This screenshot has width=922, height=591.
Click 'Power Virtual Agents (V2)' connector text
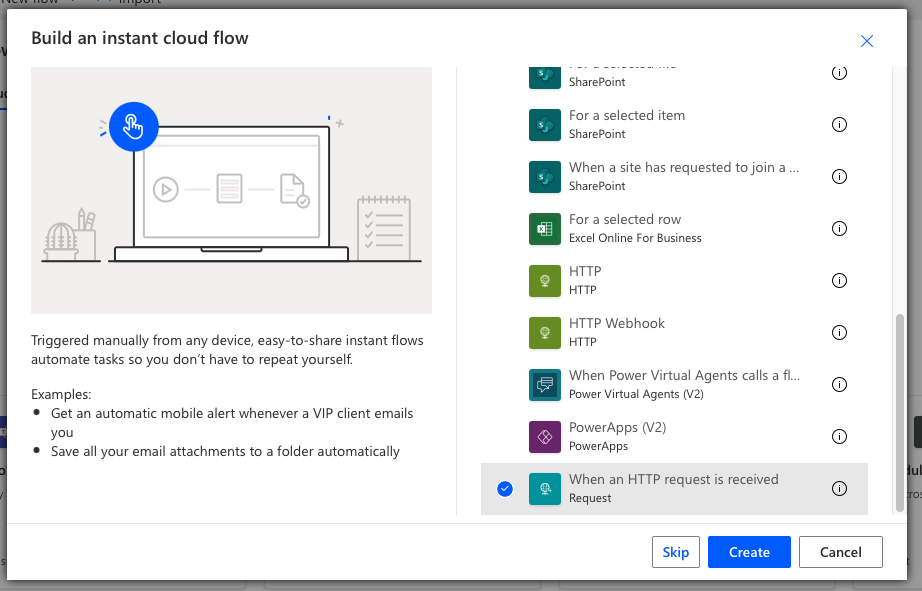click(x=636, y=394)
